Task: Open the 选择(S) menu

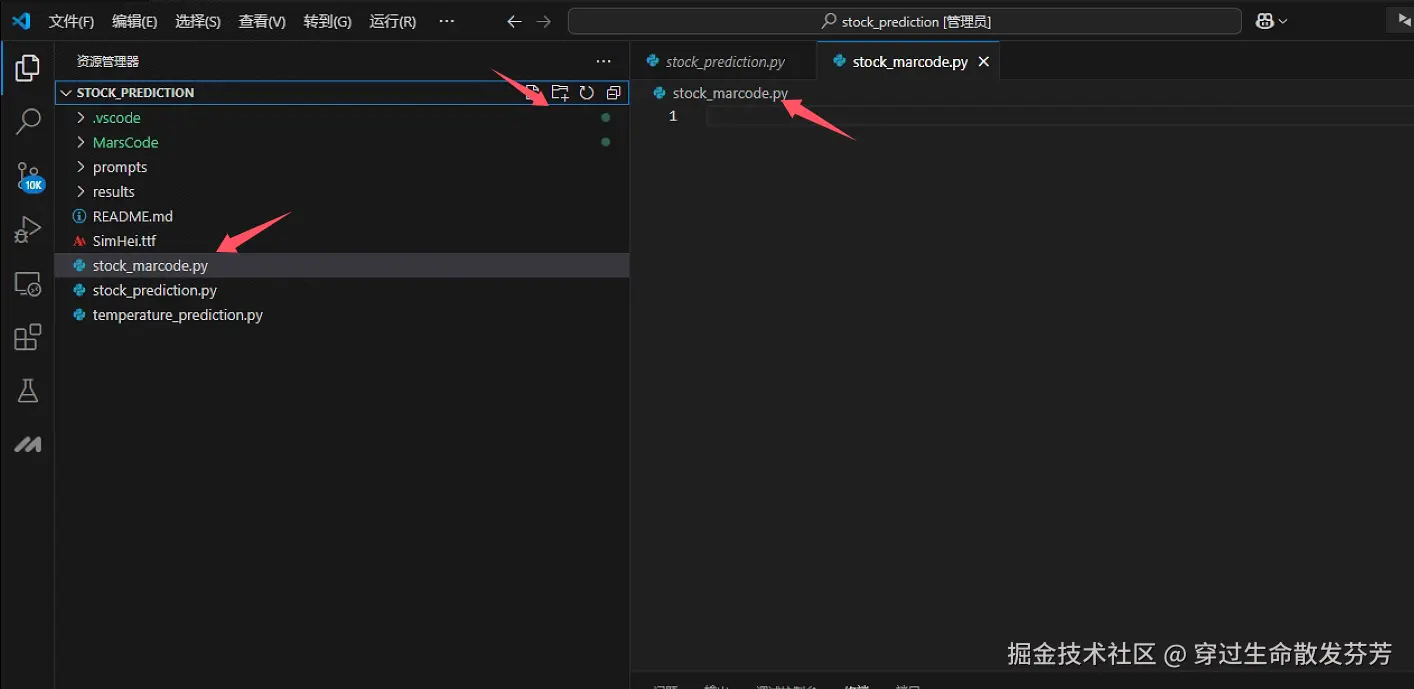Action: 198,21
